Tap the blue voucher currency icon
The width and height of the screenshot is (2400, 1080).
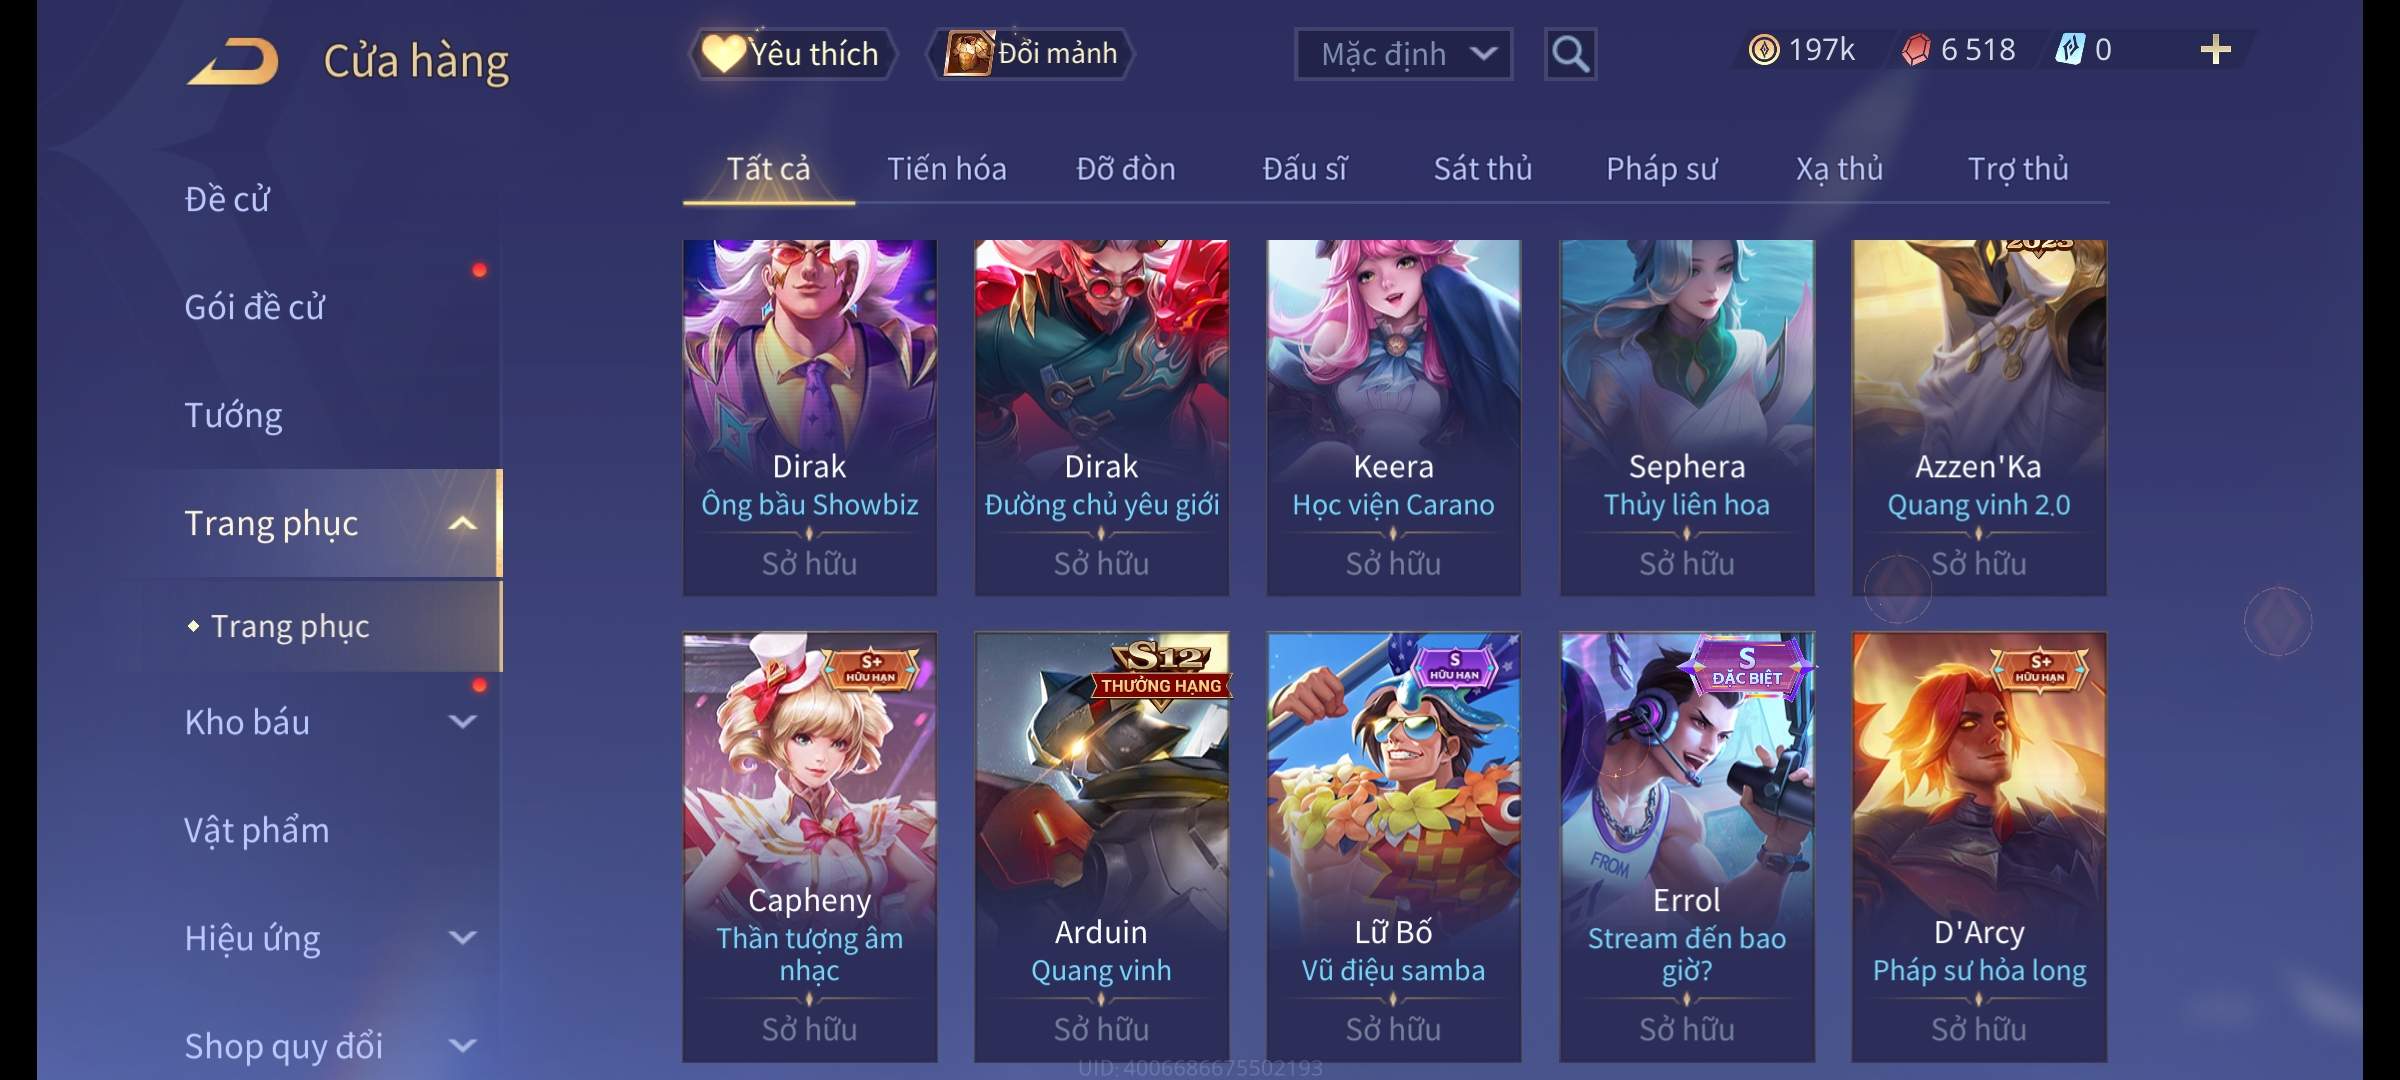point(2069,50)
